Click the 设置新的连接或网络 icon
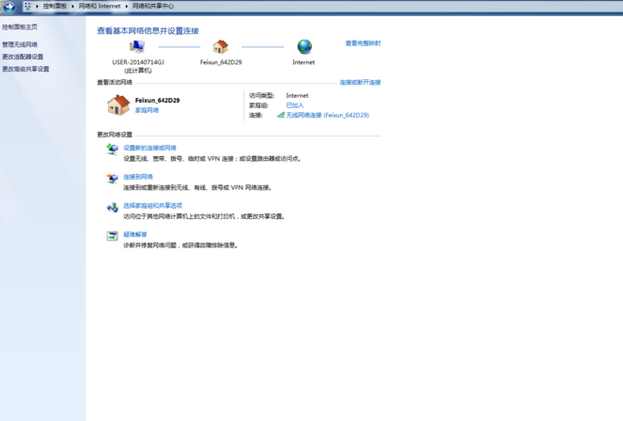The height and width of the screenshot is (421, 623). [x=112, y=149]
